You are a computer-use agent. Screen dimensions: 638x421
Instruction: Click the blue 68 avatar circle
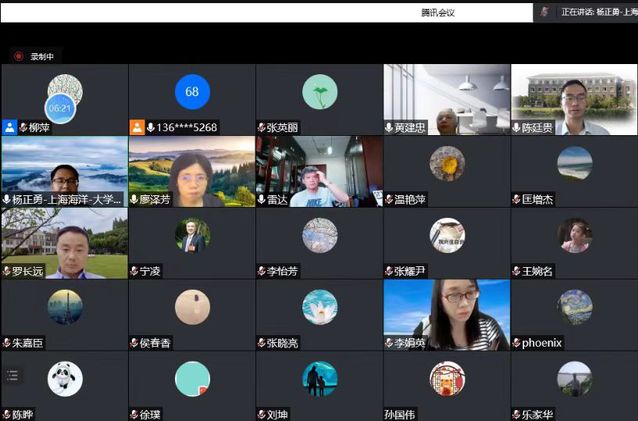(192, 92)
